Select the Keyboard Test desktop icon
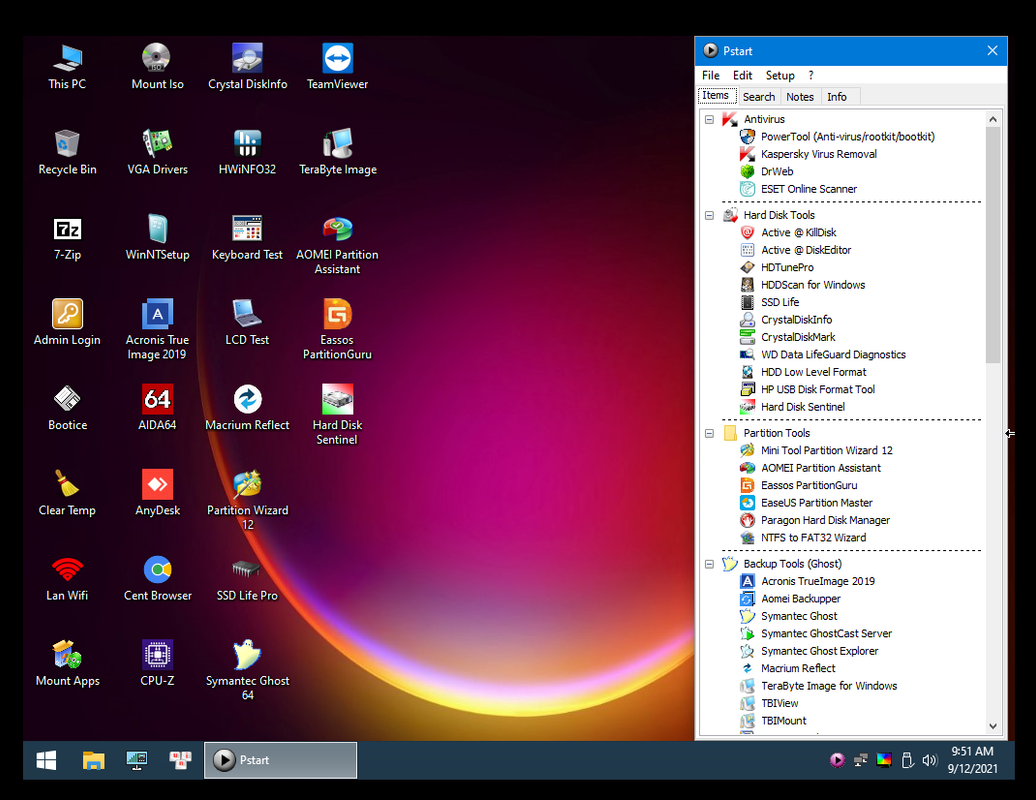1036x800 pixels. click(247, 237)
